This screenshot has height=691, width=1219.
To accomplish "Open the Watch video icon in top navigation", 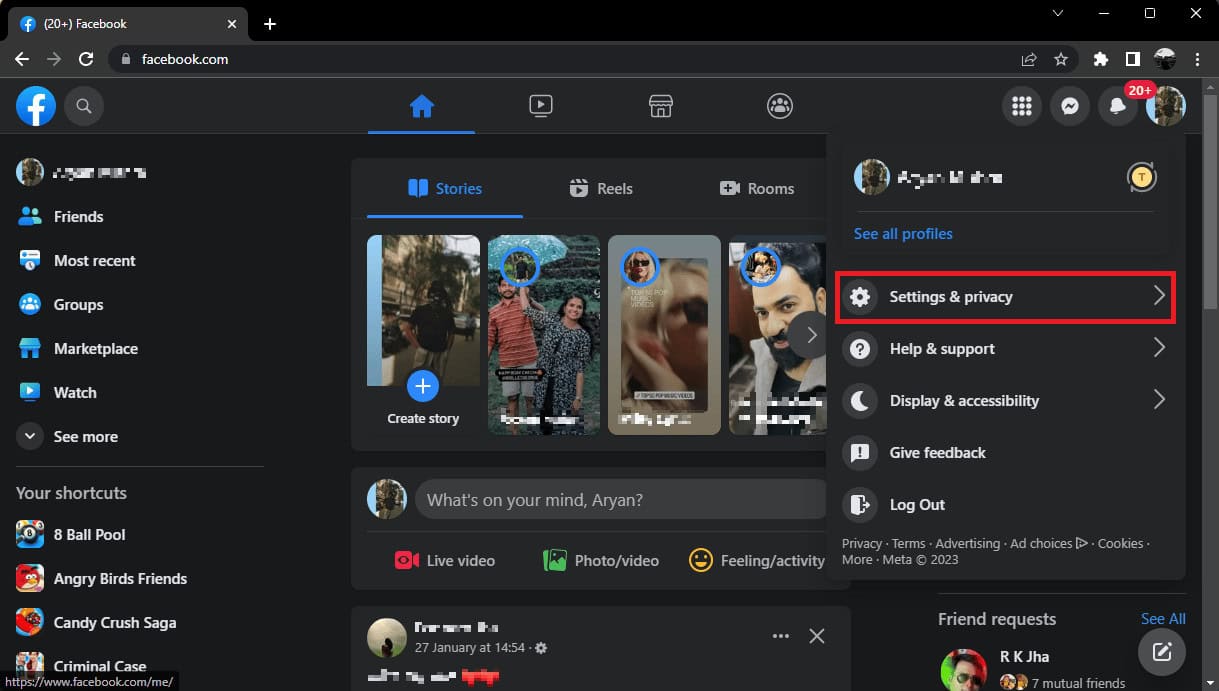I will pos(541,105).
